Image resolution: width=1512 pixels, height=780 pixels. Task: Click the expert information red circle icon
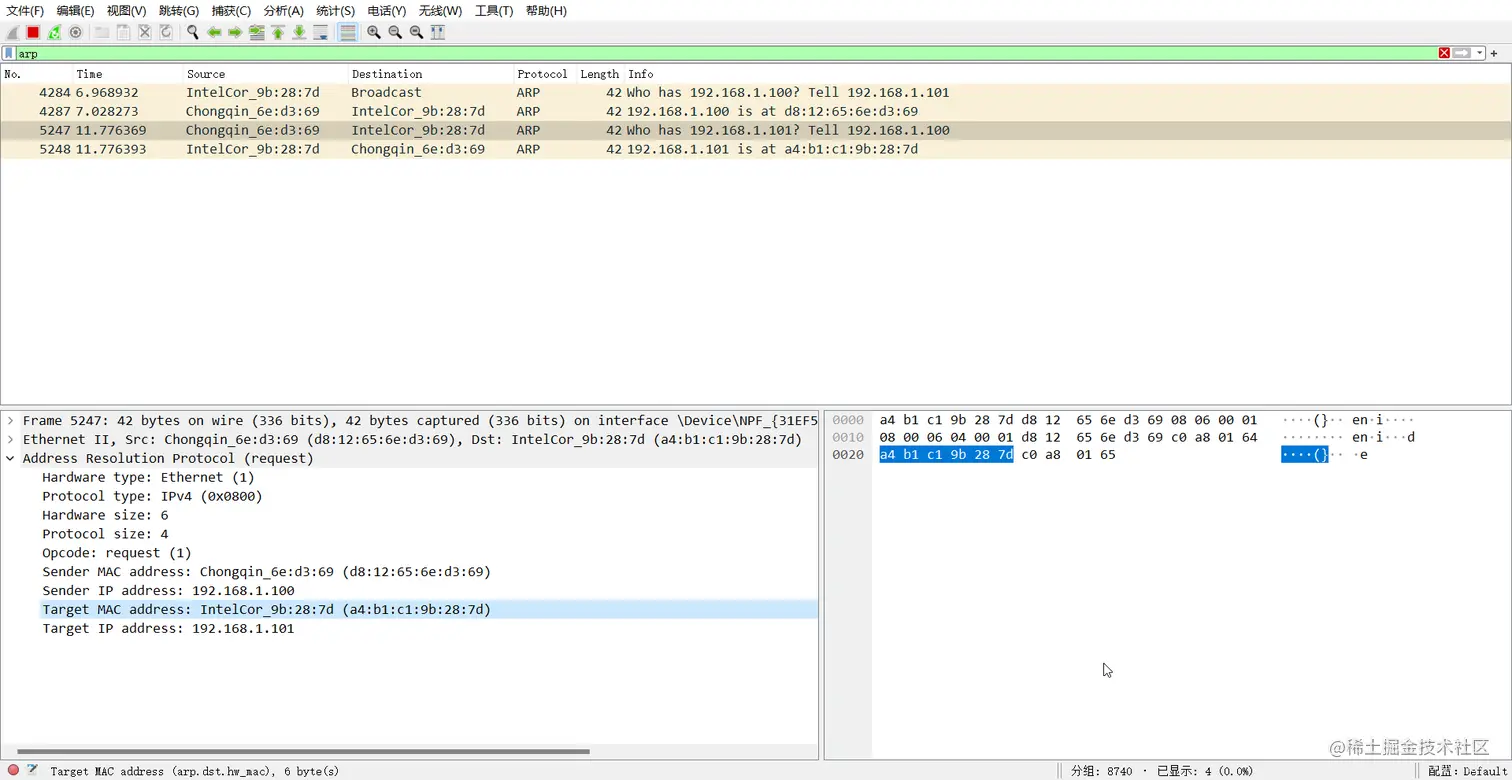point(13,770)
